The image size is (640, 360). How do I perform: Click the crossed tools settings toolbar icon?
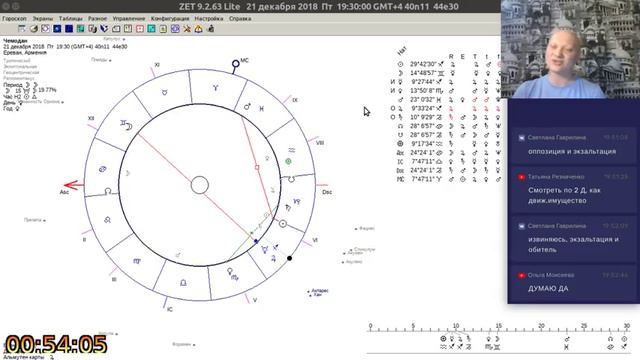pyautogui.click(x=187, y=29)
